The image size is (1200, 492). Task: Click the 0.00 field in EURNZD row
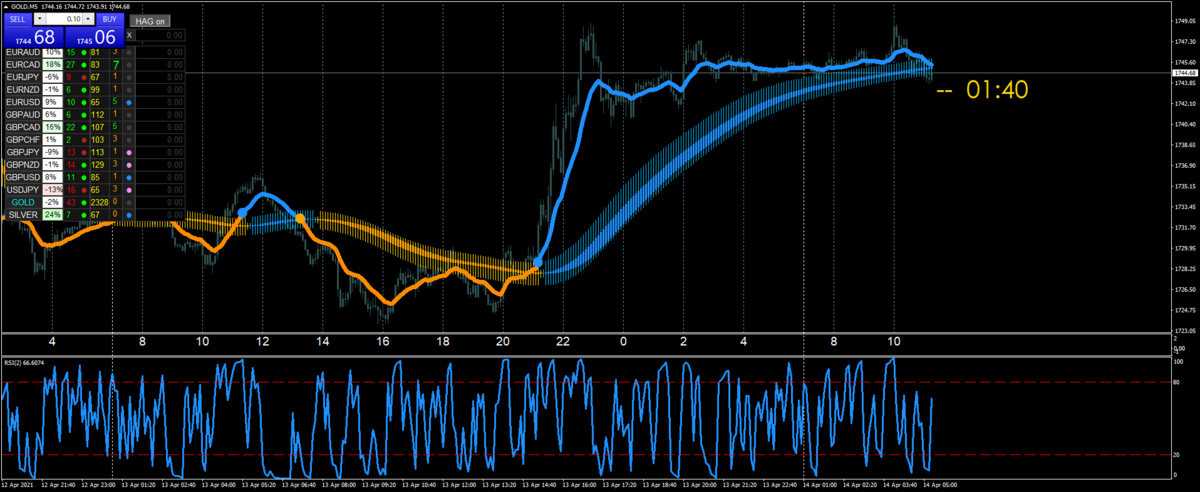click(x=160, y=89)
